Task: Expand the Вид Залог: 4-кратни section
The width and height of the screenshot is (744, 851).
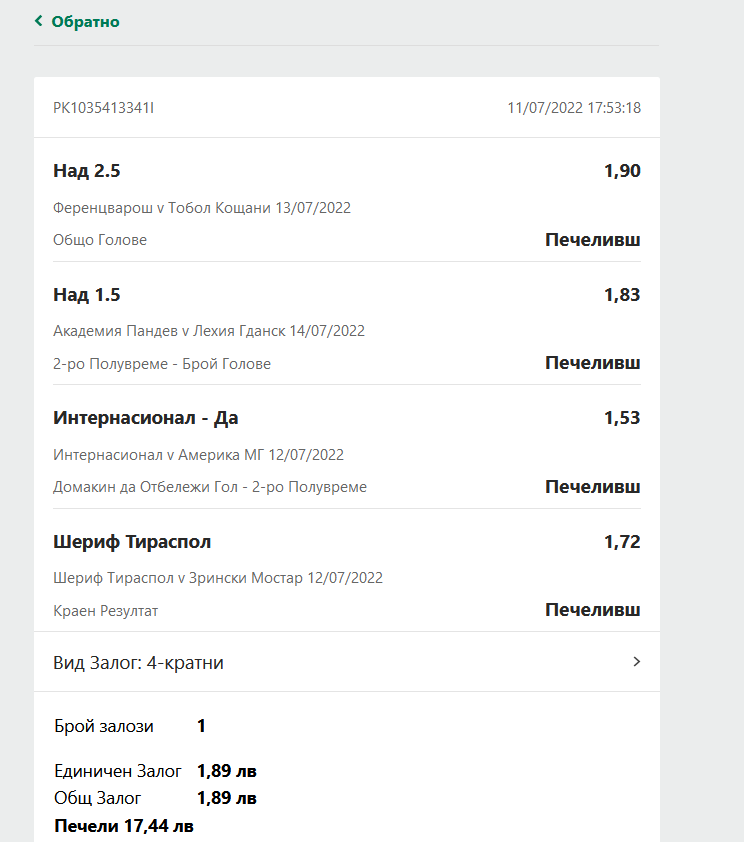Action: [x=300, y=661]
